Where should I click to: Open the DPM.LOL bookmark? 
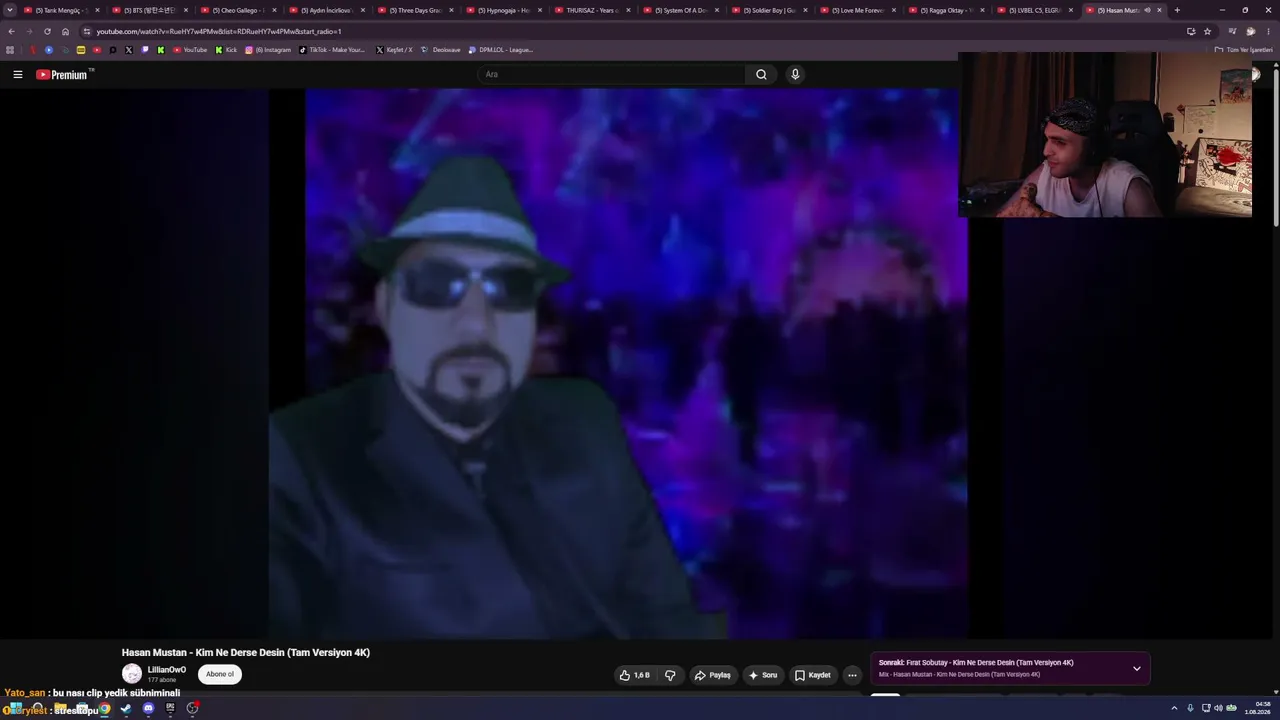coord(501,49)
